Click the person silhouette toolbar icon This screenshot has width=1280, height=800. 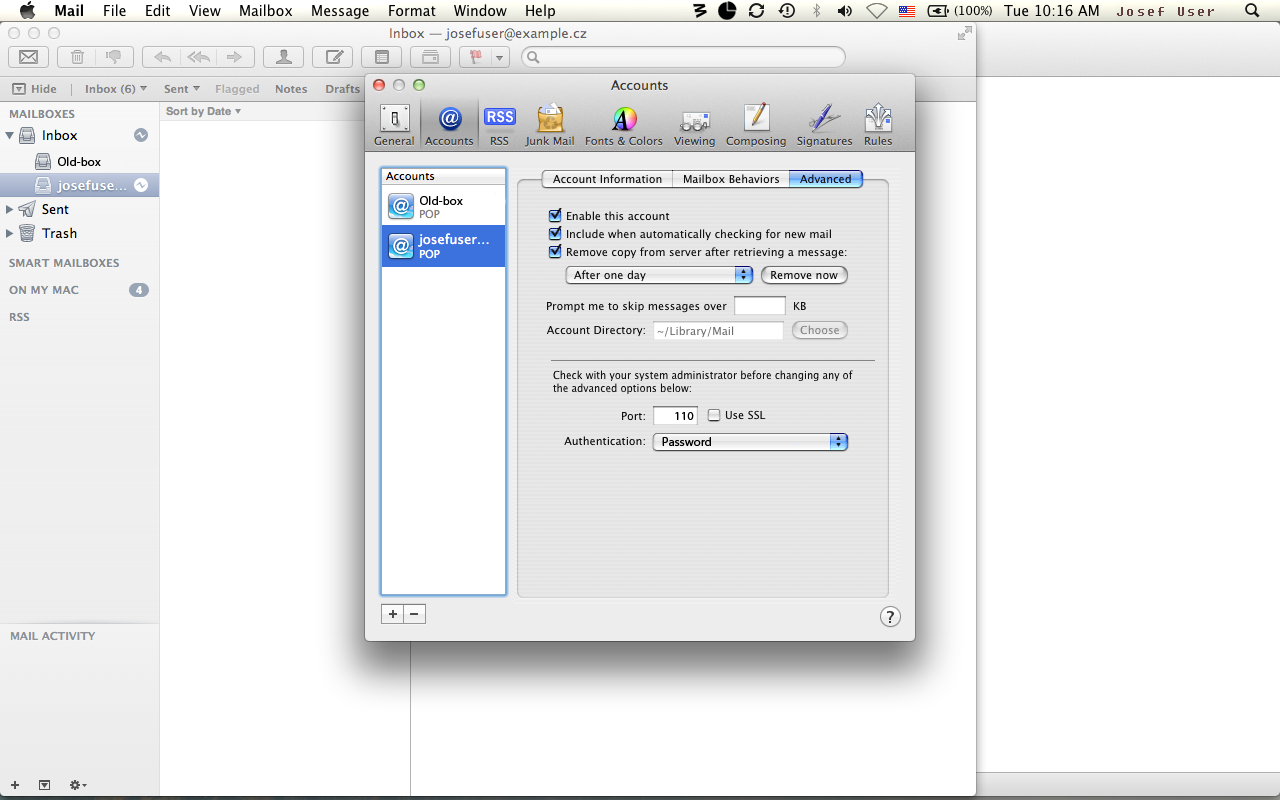284,57
